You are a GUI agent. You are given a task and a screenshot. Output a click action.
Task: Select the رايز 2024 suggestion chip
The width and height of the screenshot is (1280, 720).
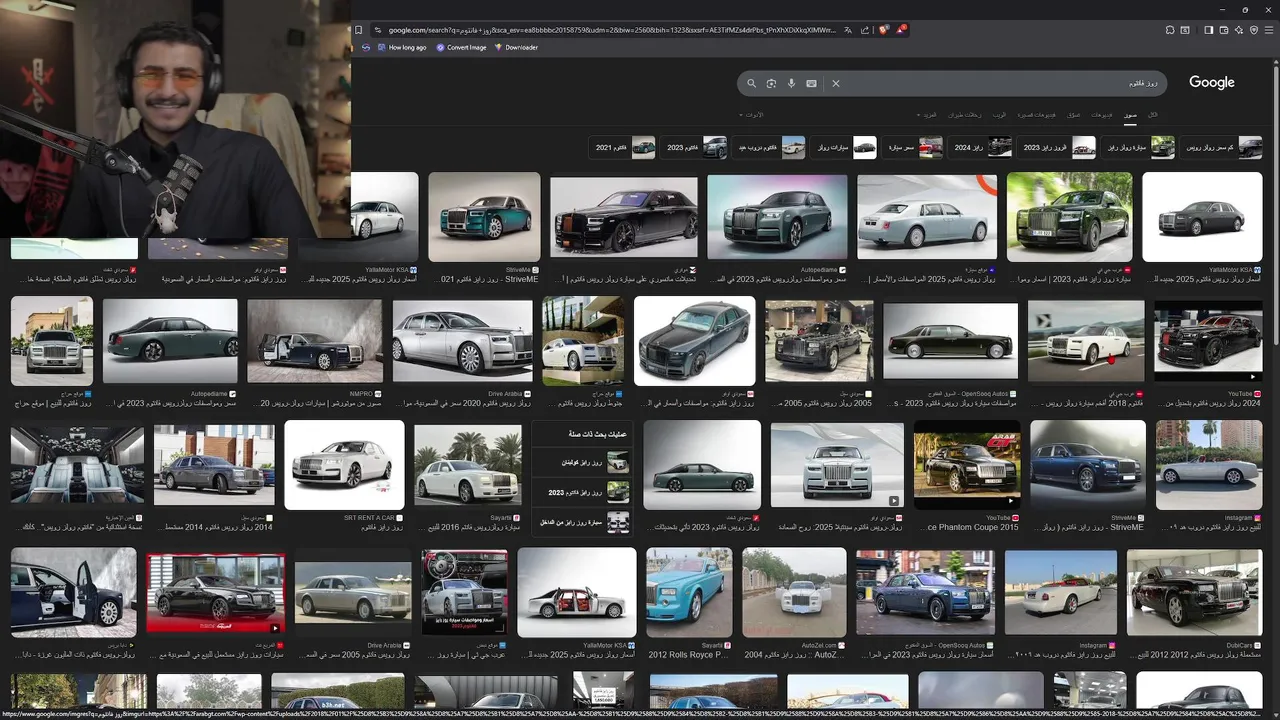981,148
